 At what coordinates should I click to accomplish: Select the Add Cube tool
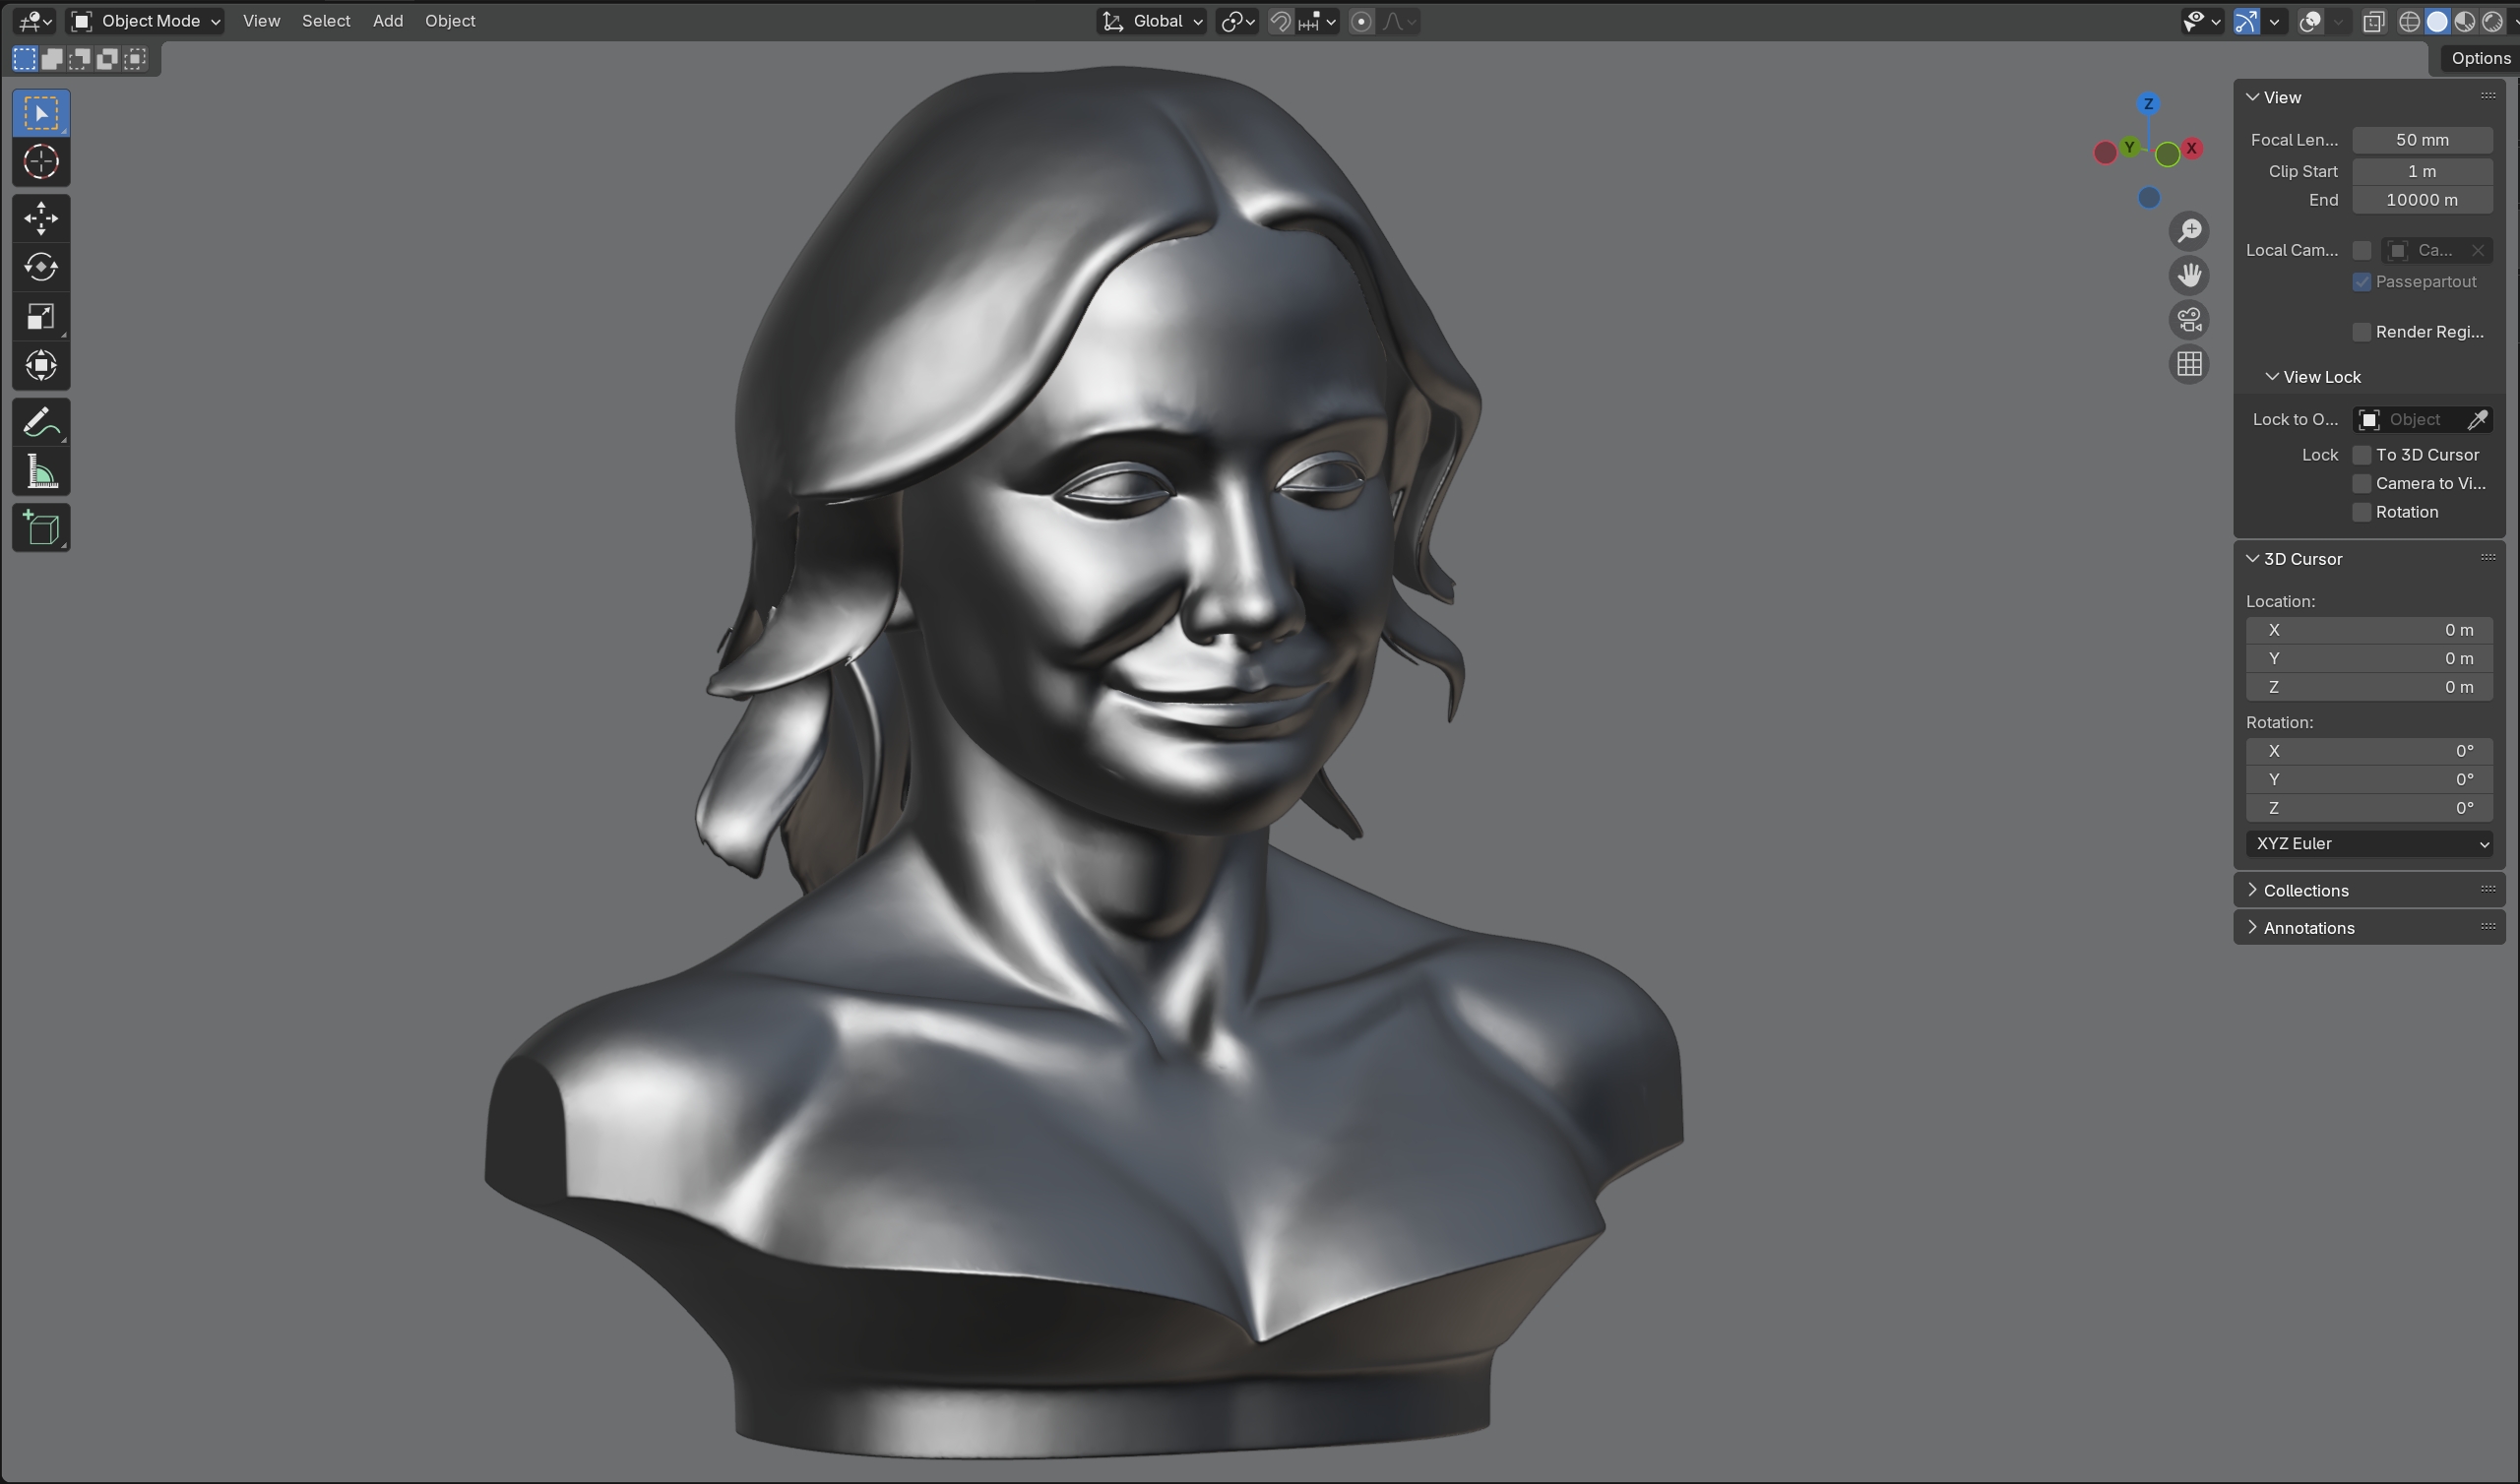tap(41, 528)
